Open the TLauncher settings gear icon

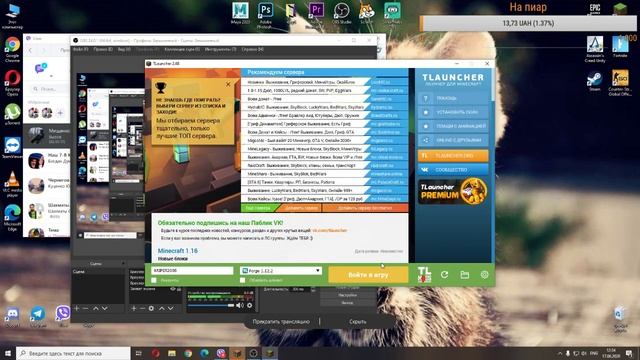click(484, 275)
